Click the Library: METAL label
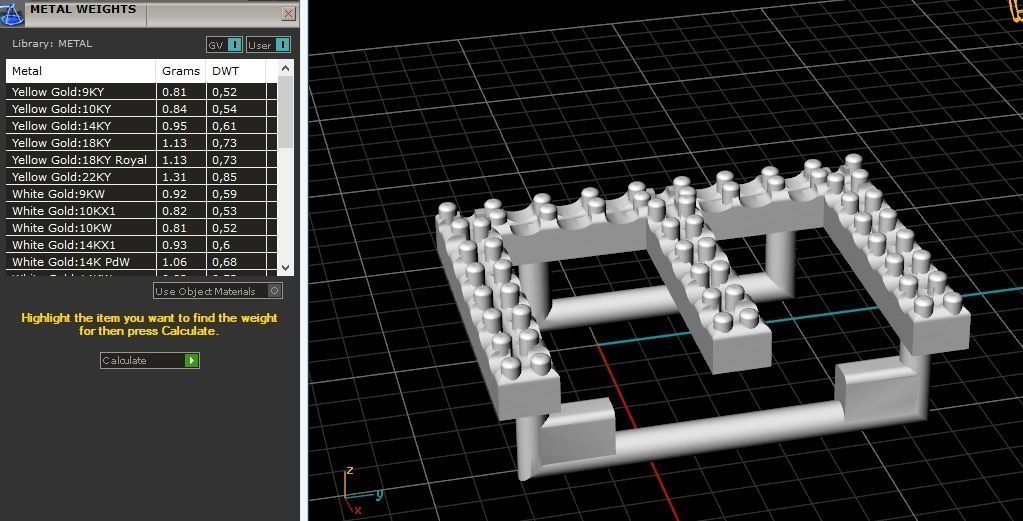Screen dimensions: 1023x521 pyautogui.click(x=52, y=44)
